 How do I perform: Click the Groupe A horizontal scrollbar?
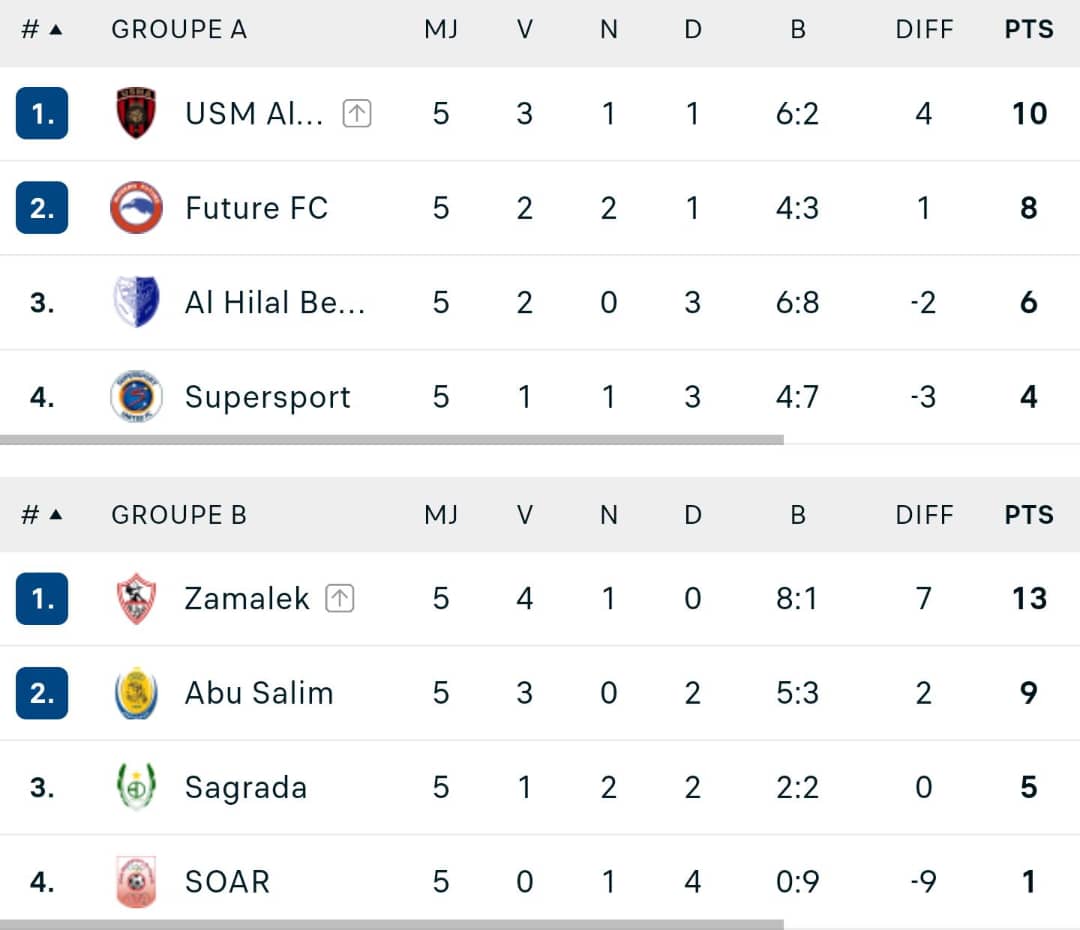[x=392, y=439]
